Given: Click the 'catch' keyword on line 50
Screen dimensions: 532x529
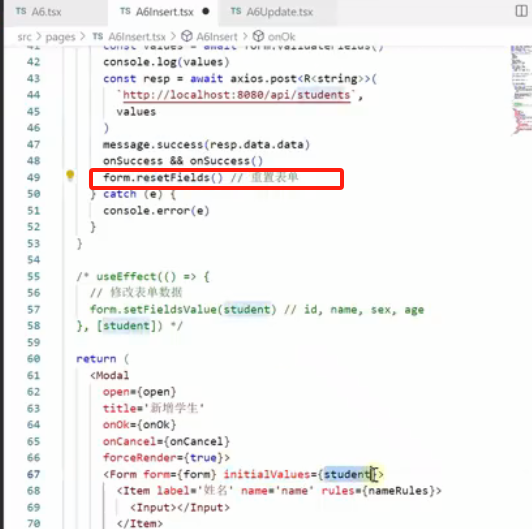Looking at the screenshot, I should (x=120, y=194).
